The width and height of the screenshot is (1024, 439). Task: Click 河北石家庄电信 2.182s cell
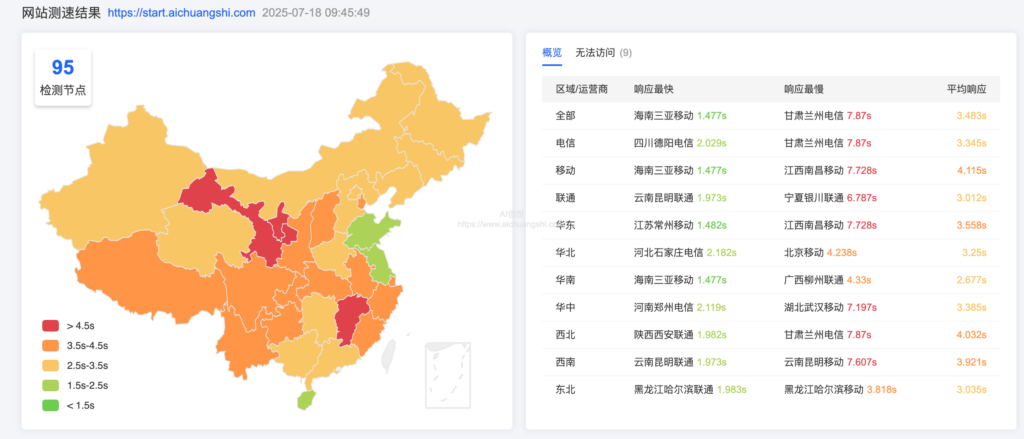[x=685, y=253]
